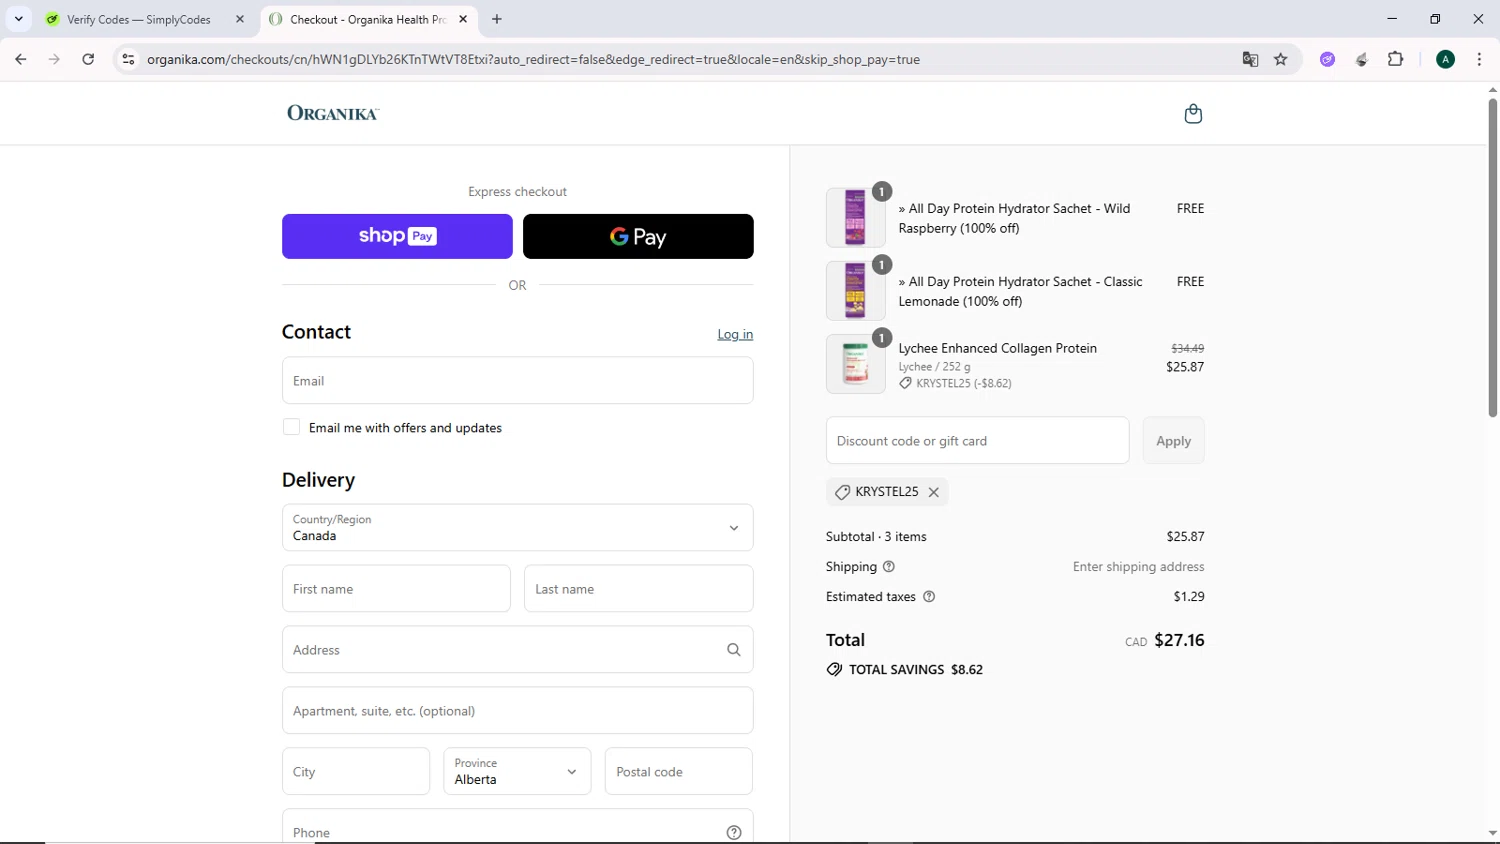The image size is (1500, 844).
Task: Switch to the Verify Codes SimplyCodes tab
Action: click(x=140, y=19)
